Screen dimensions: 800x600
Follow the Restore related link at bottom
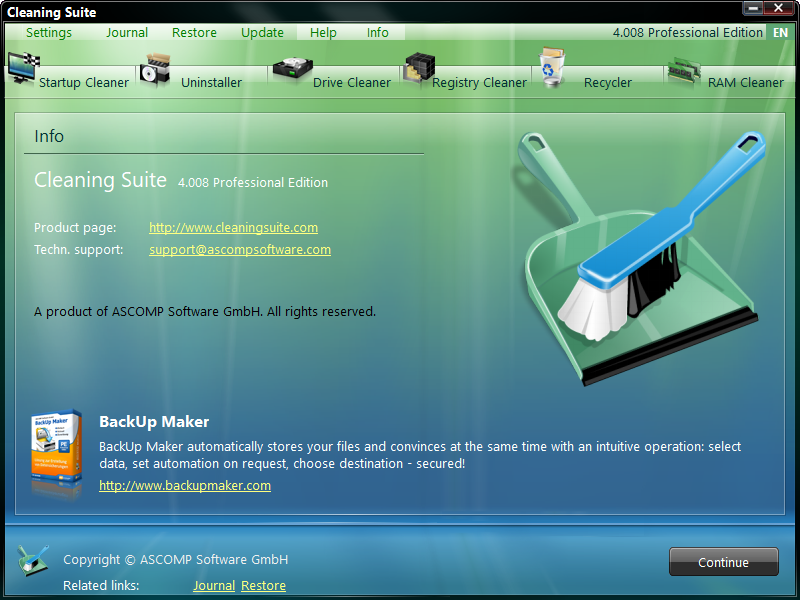[x=263, y=585]
